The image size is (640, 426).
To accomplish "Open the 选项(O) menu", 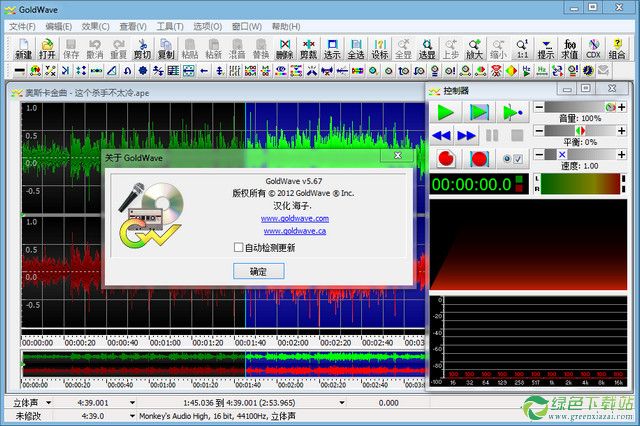I will [207, 27].
